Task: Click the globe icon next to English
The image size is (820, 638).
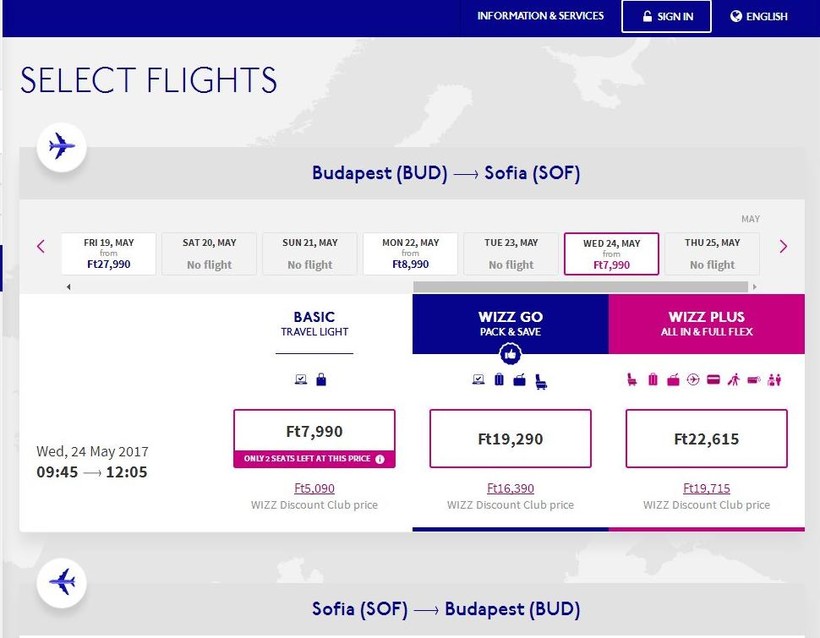Action: tap(736, 17)
